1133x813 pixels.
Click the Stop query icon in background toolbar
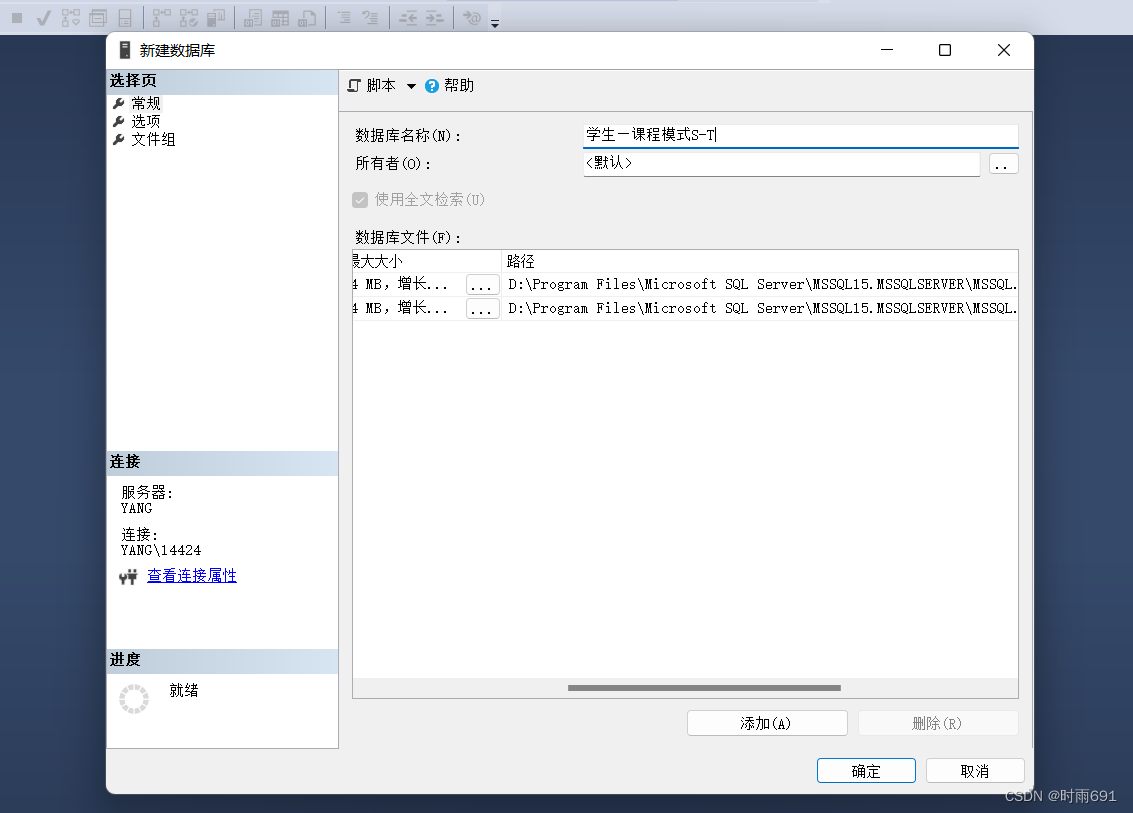pyautogui.click(x=17, y=18)
